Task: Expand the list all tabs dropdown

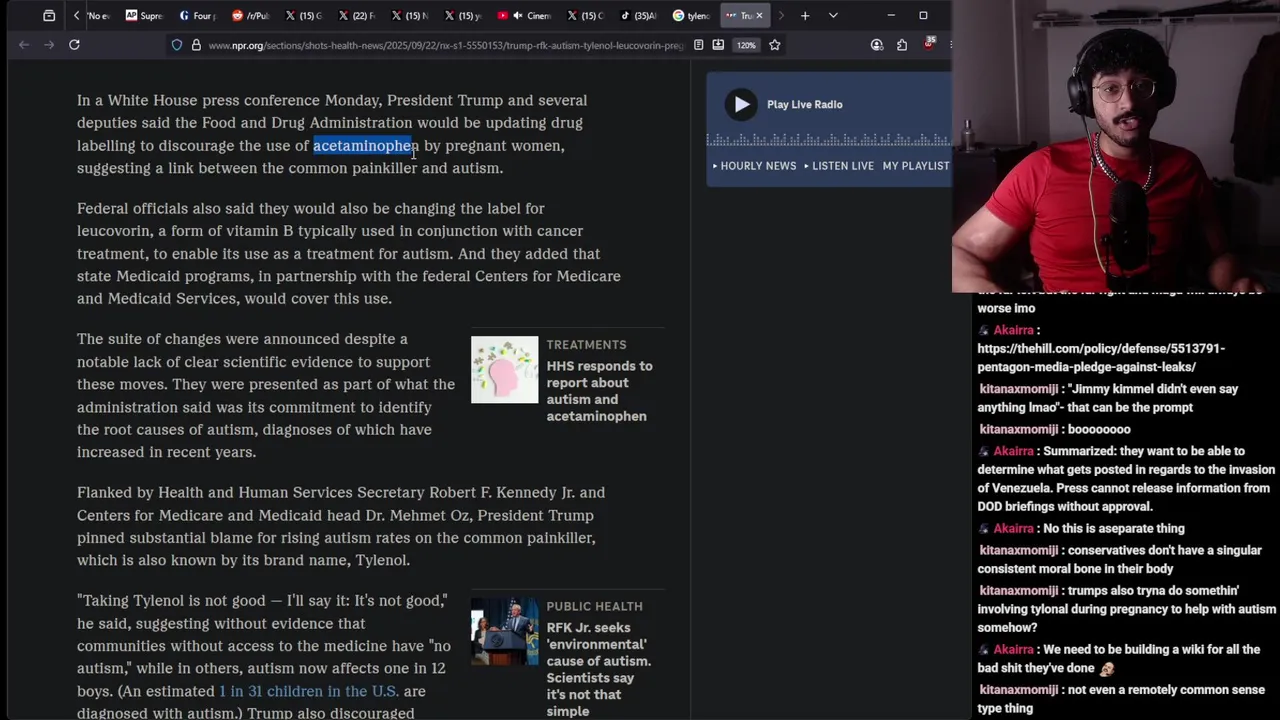Action: (x=833, y=15)
